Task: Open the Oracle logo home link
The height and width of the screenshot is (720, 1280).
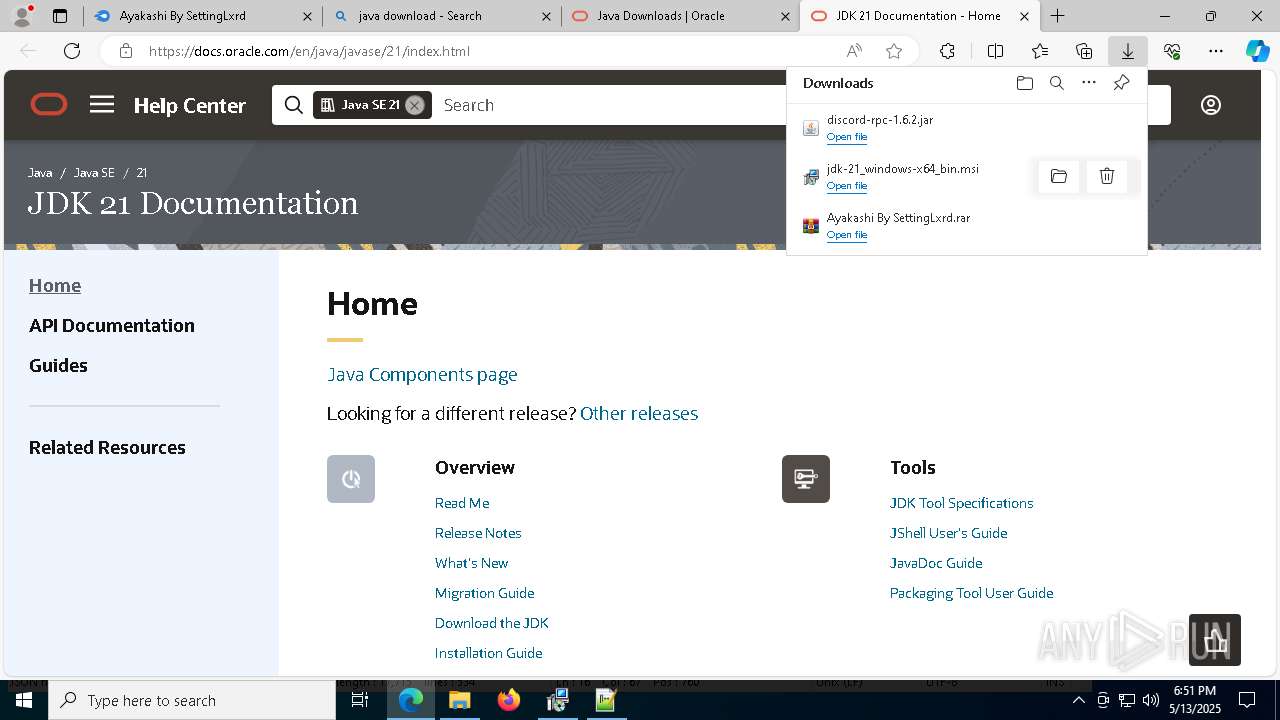Action: (x=49, y=105)
